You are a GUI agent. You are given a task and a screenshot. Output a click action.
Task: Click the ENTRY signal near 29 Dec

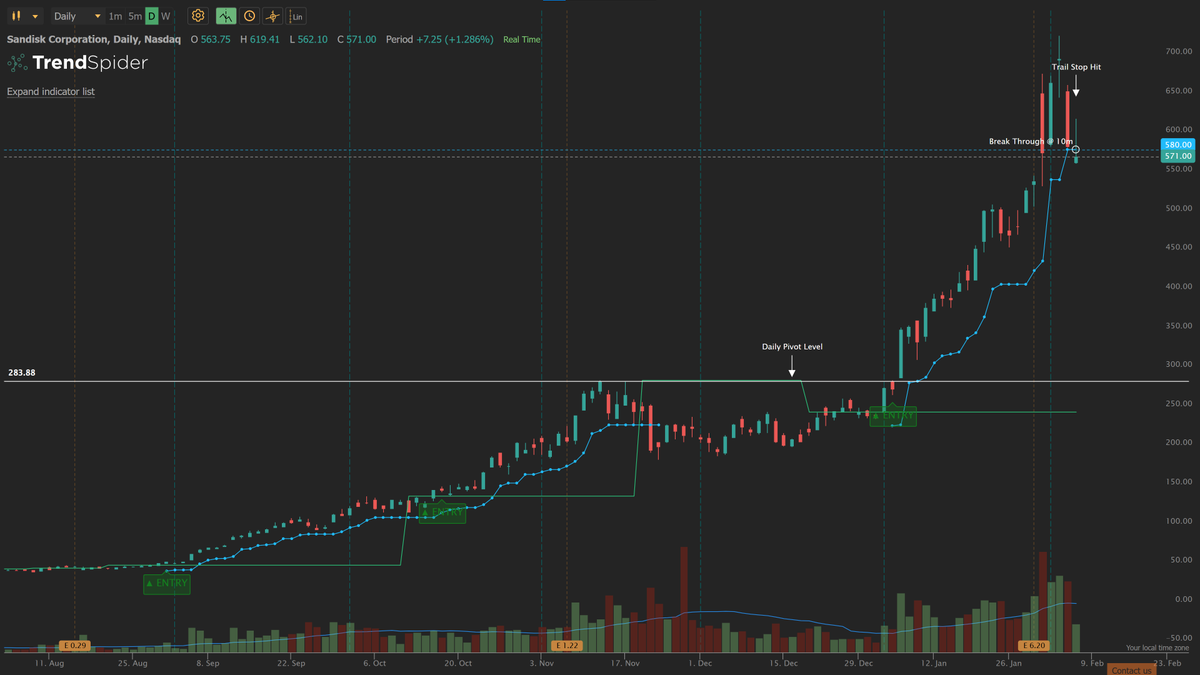click(892, 415)
